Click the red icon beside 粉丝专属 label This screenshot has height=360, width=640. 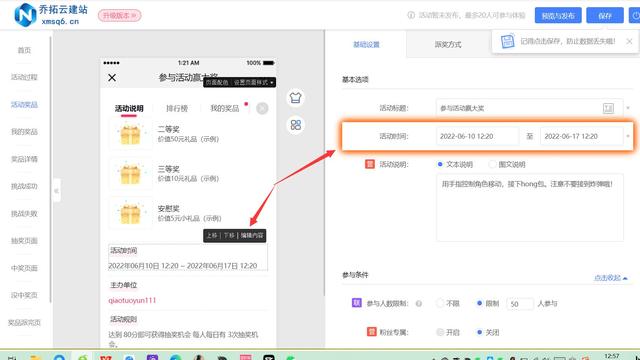371,332
